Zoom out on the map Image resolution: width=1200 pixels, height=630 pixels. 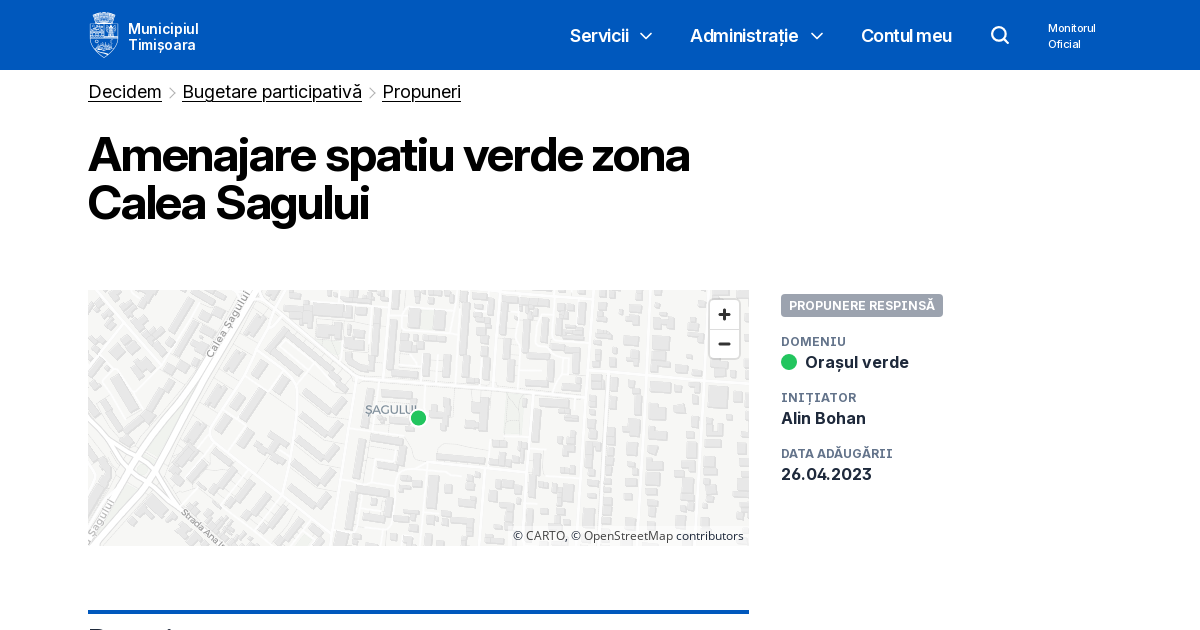pyautogui.click(x=724, y=344)
